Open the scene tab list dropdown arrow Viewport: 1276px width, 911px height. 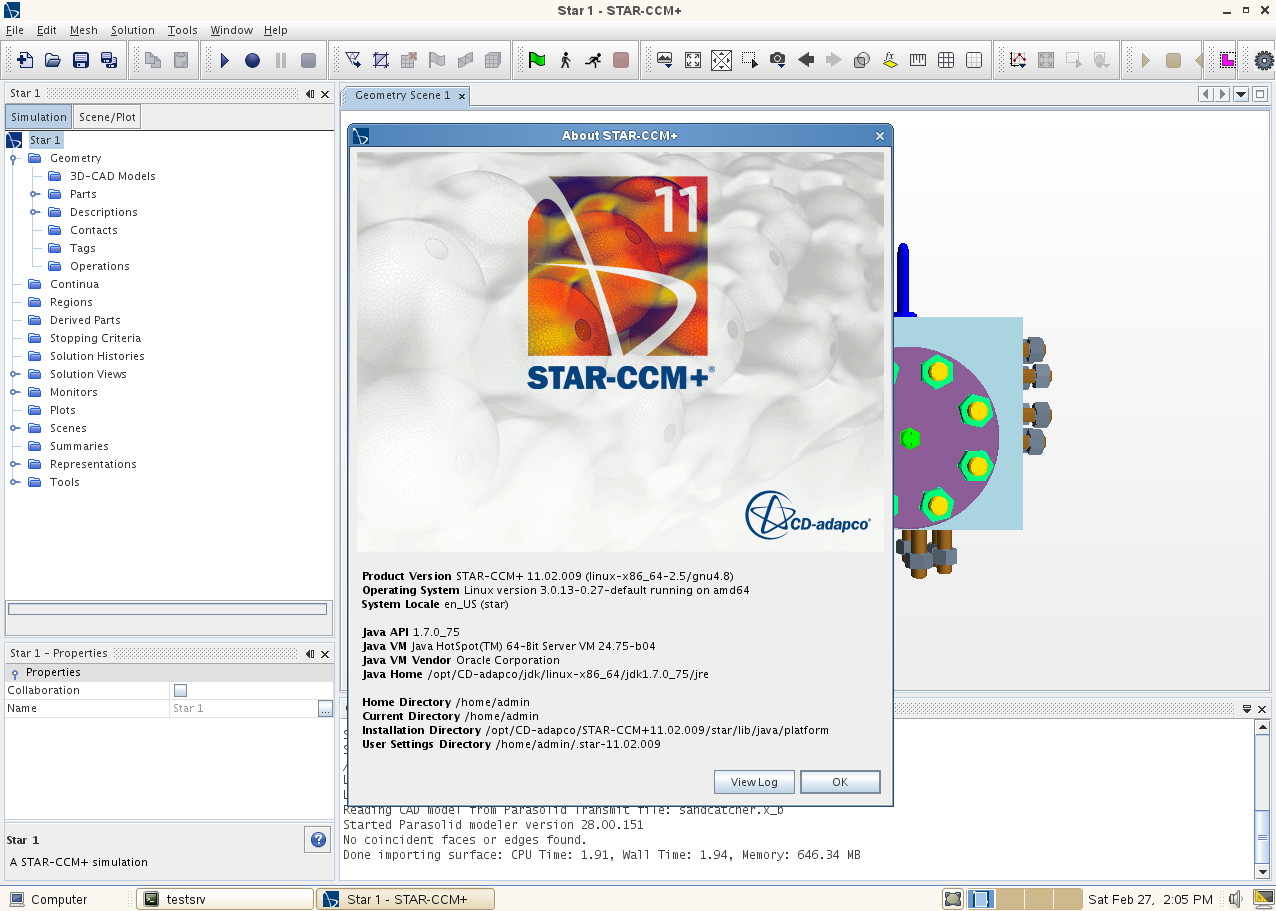click(x=1241, y=94)
